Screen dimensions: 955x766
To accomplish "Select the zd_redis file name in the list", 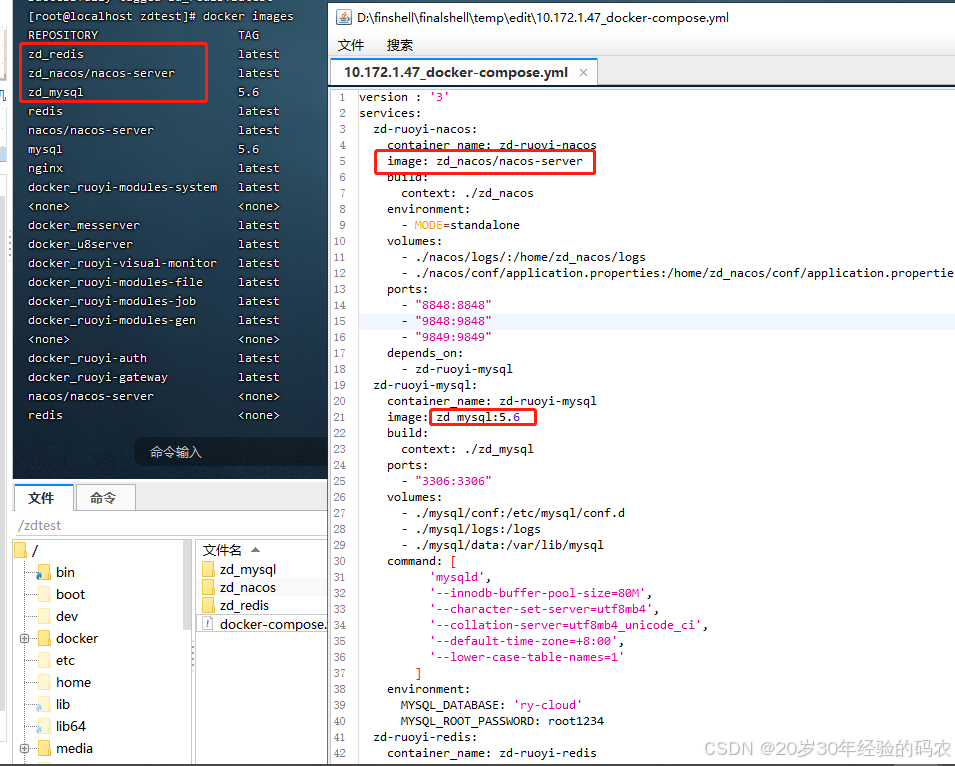I will pos(244,605).
